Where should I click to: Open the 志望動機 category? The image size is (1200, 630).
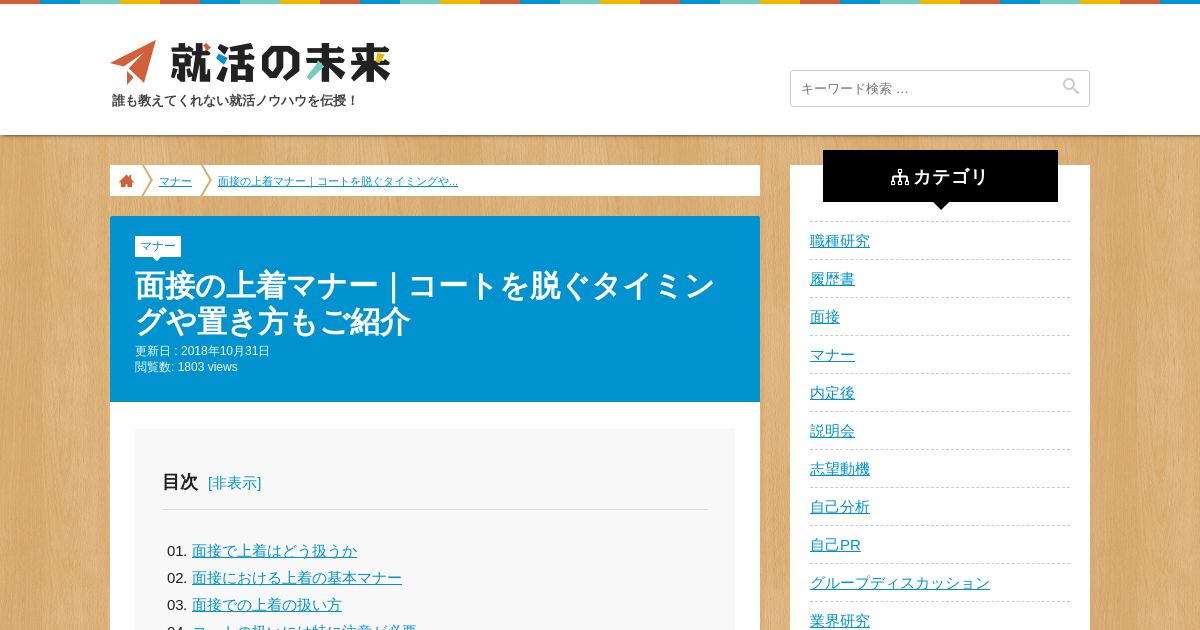(x=840, y=469)
